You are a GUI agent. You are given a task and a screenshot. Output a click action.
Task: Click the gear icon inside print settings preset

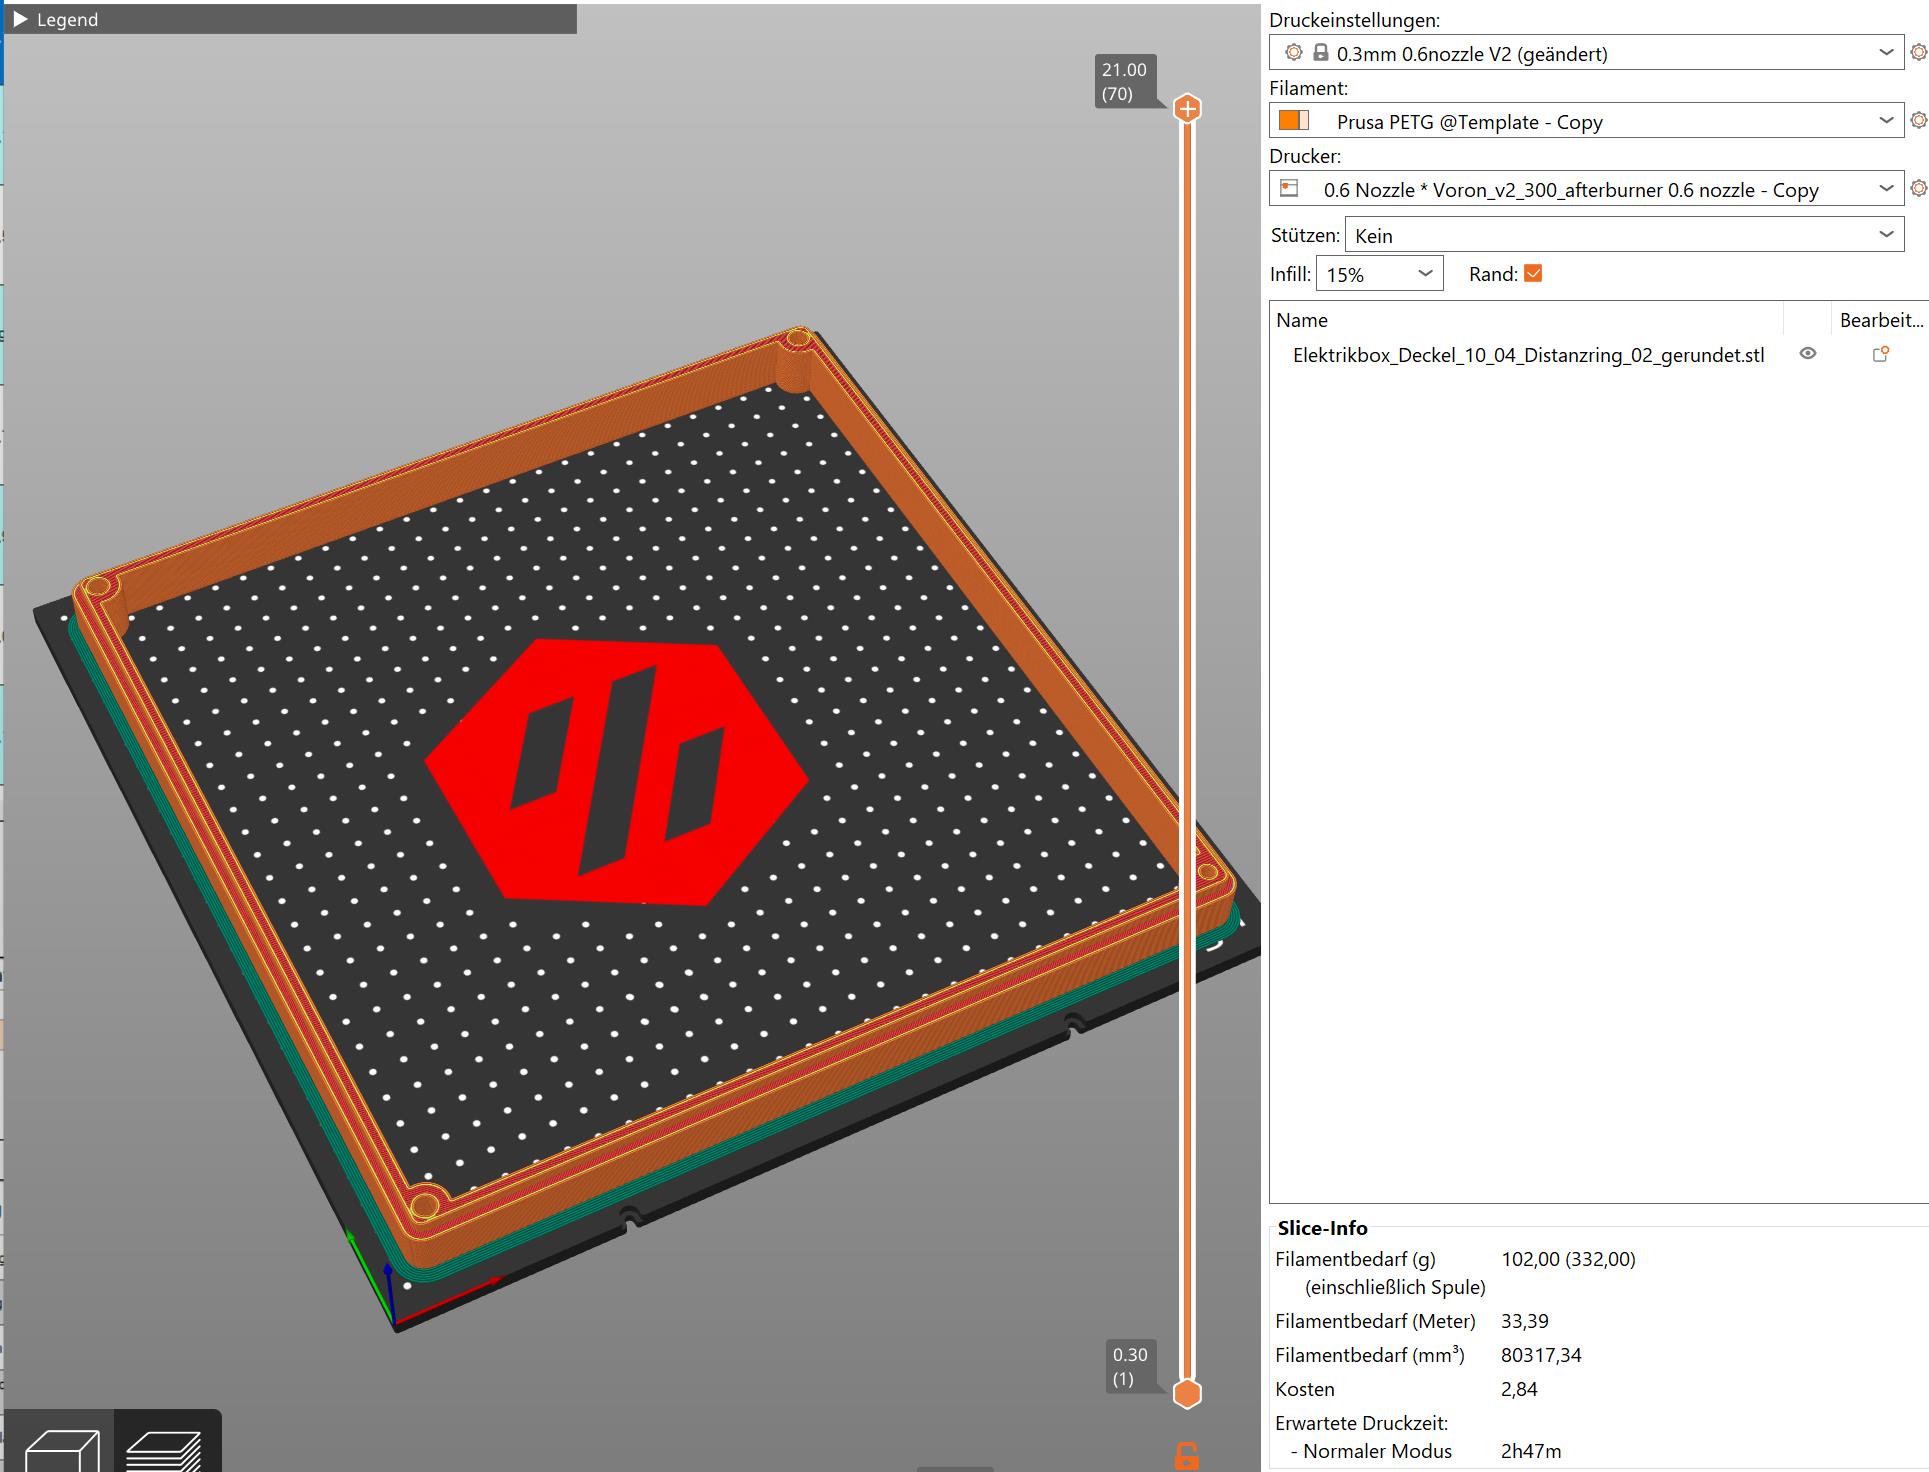click(1293, 52)
